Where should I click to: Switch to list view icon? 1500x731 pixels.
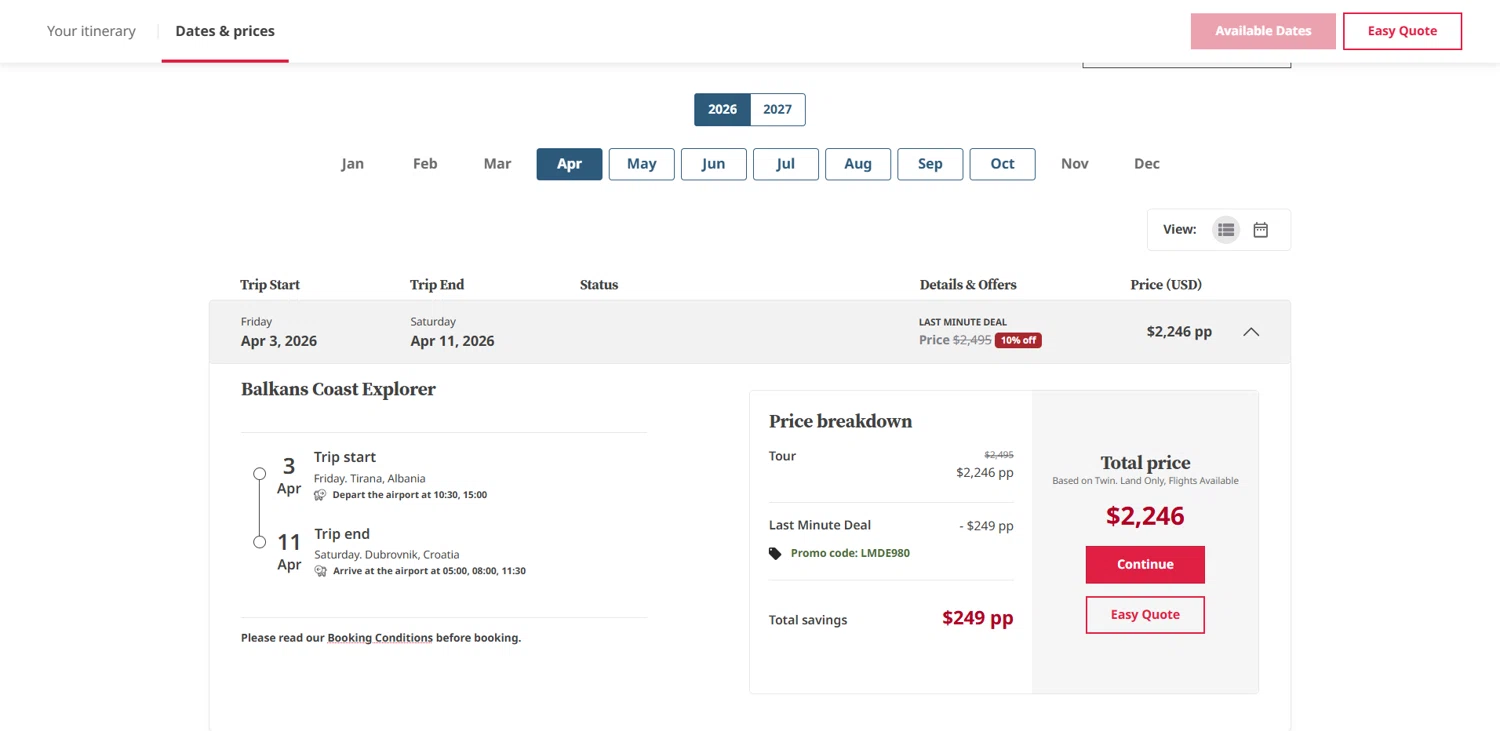[1226, 230]
